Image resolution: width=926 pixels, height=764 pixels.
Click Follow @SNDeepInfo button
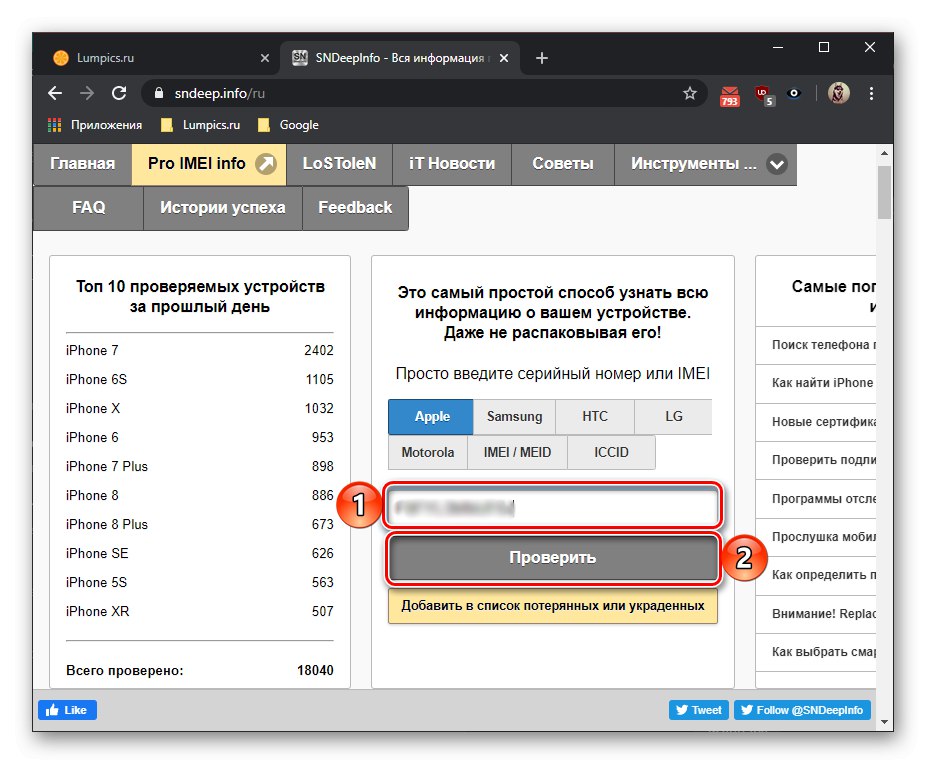coord(802,710)
